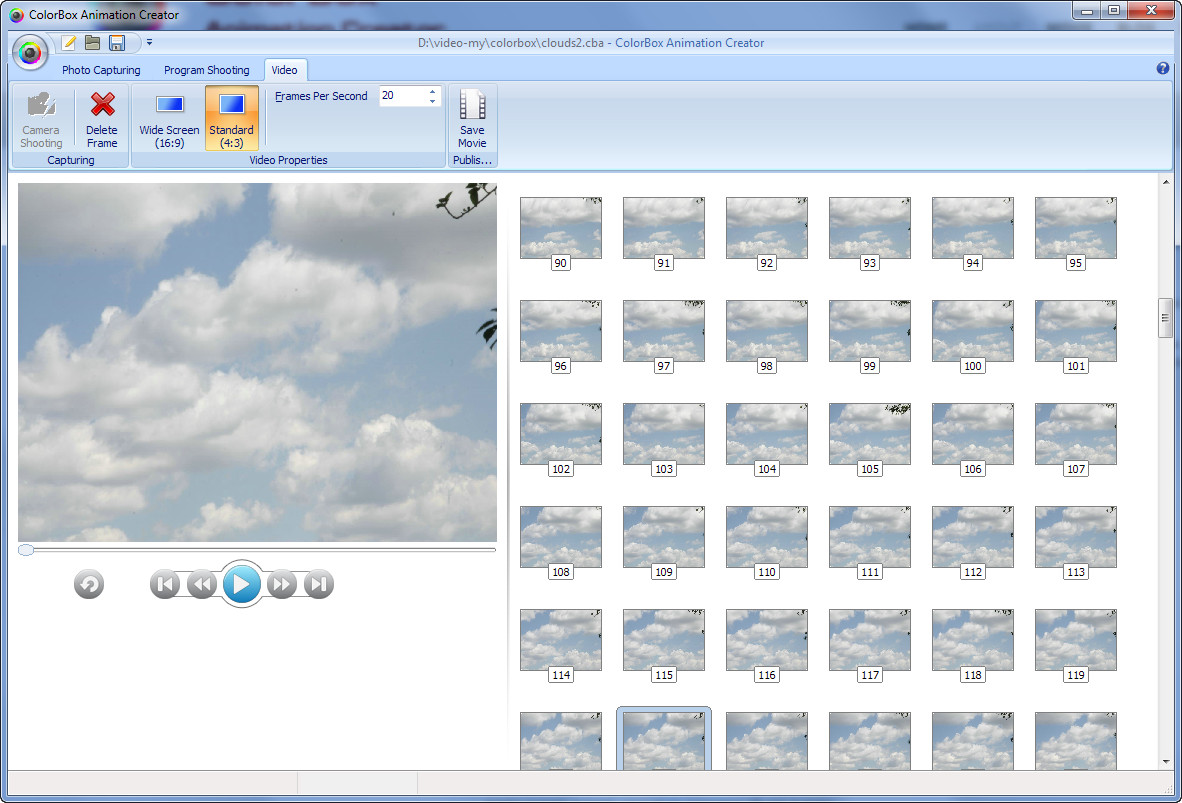Click the fast forward button

tap(282, 584)
